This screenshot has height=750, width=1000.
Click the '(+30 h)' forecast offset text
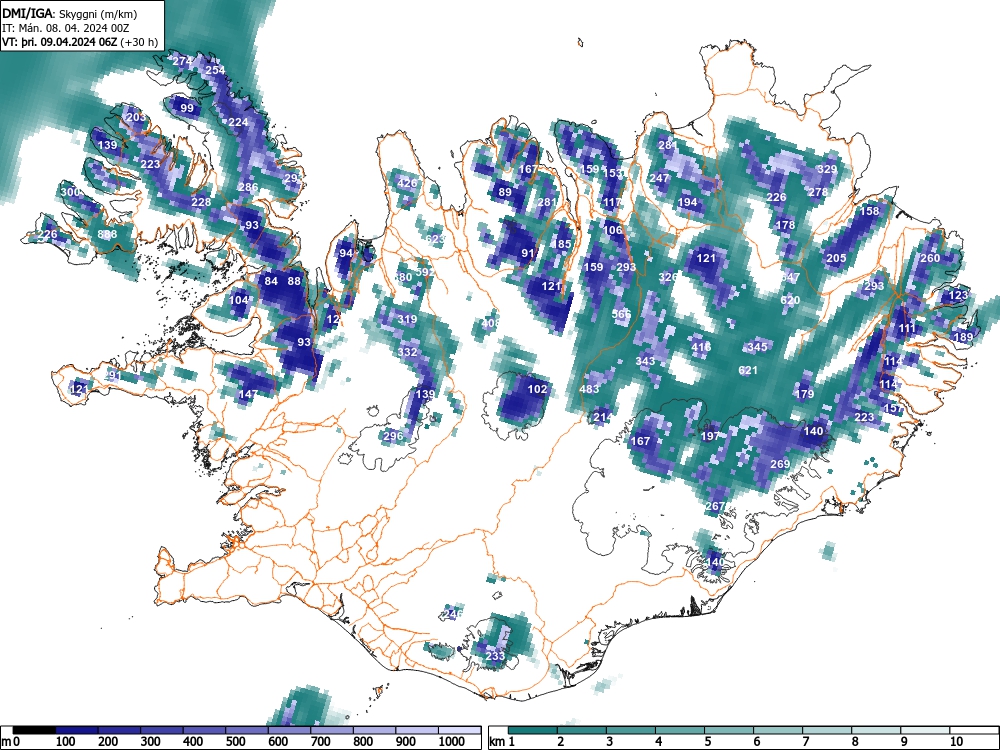(x=139, y=43)
